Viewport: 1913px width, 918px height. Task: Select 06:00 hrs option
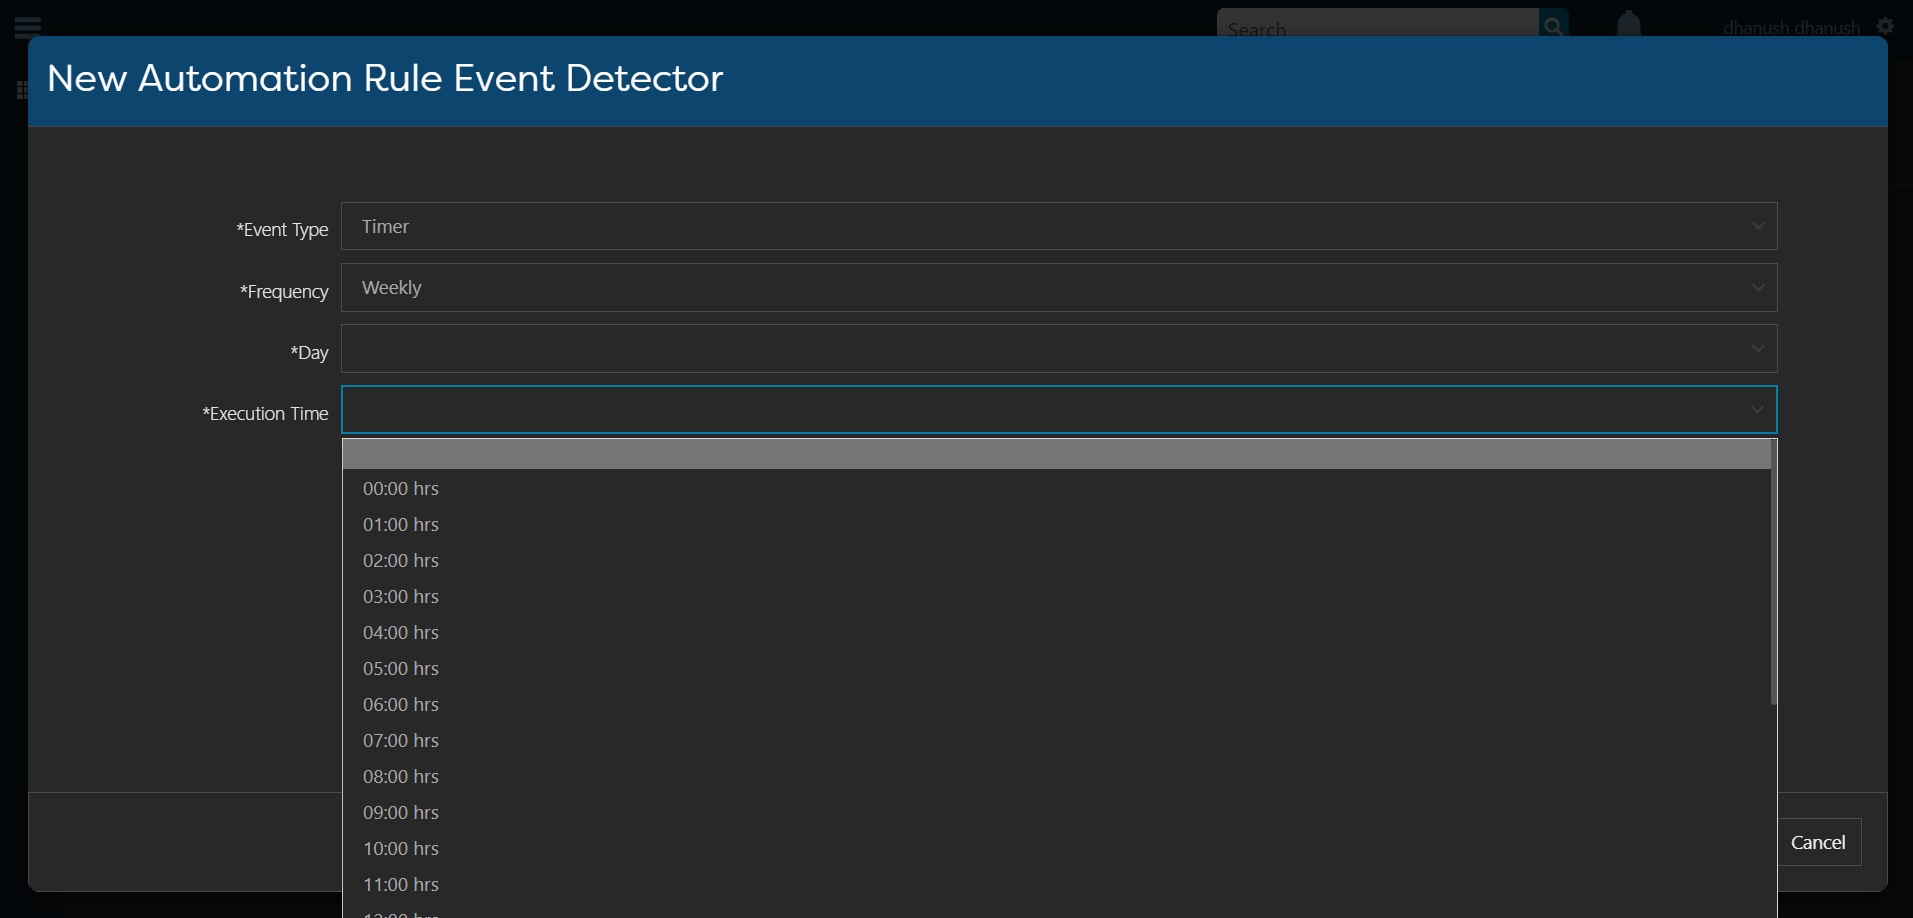pyautogui.click(x=400, y=704)
